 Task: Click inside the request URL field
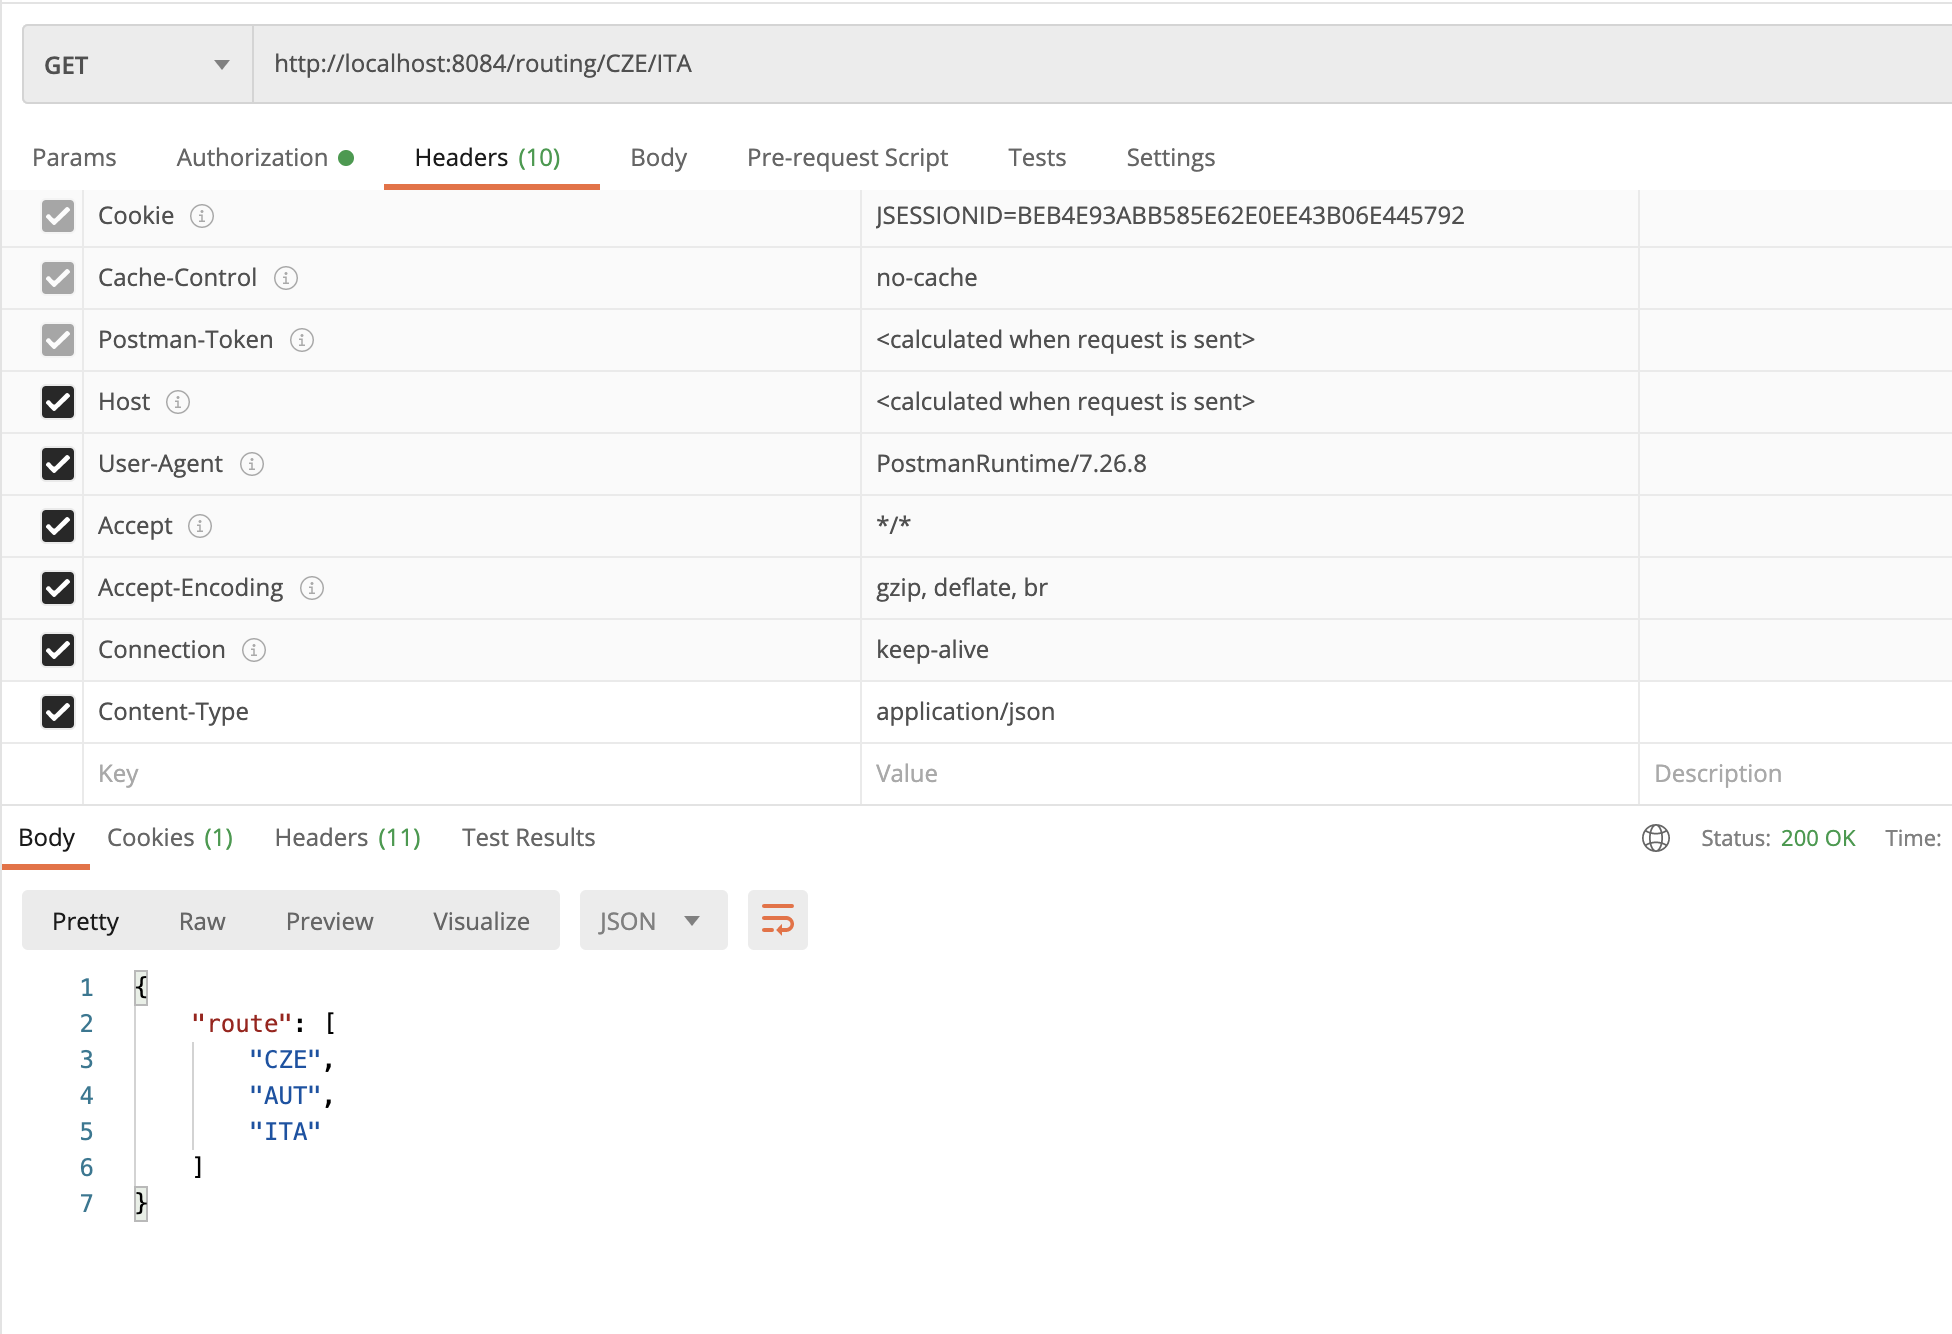[x=700, y=63]
